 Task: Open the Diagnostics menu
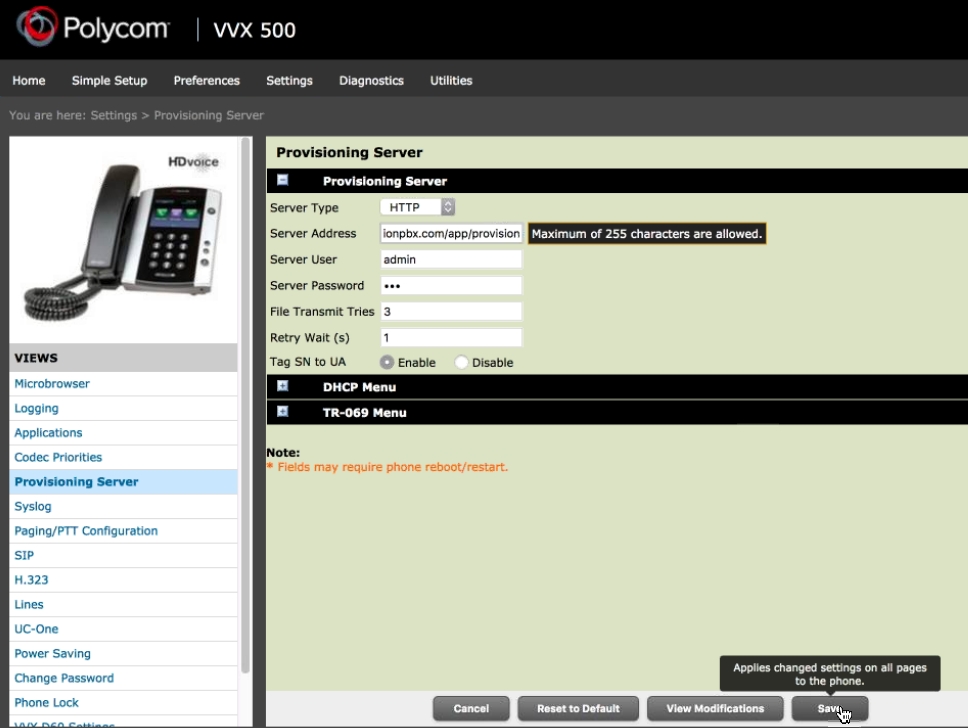pyautogui.click(x=371, y=80)
